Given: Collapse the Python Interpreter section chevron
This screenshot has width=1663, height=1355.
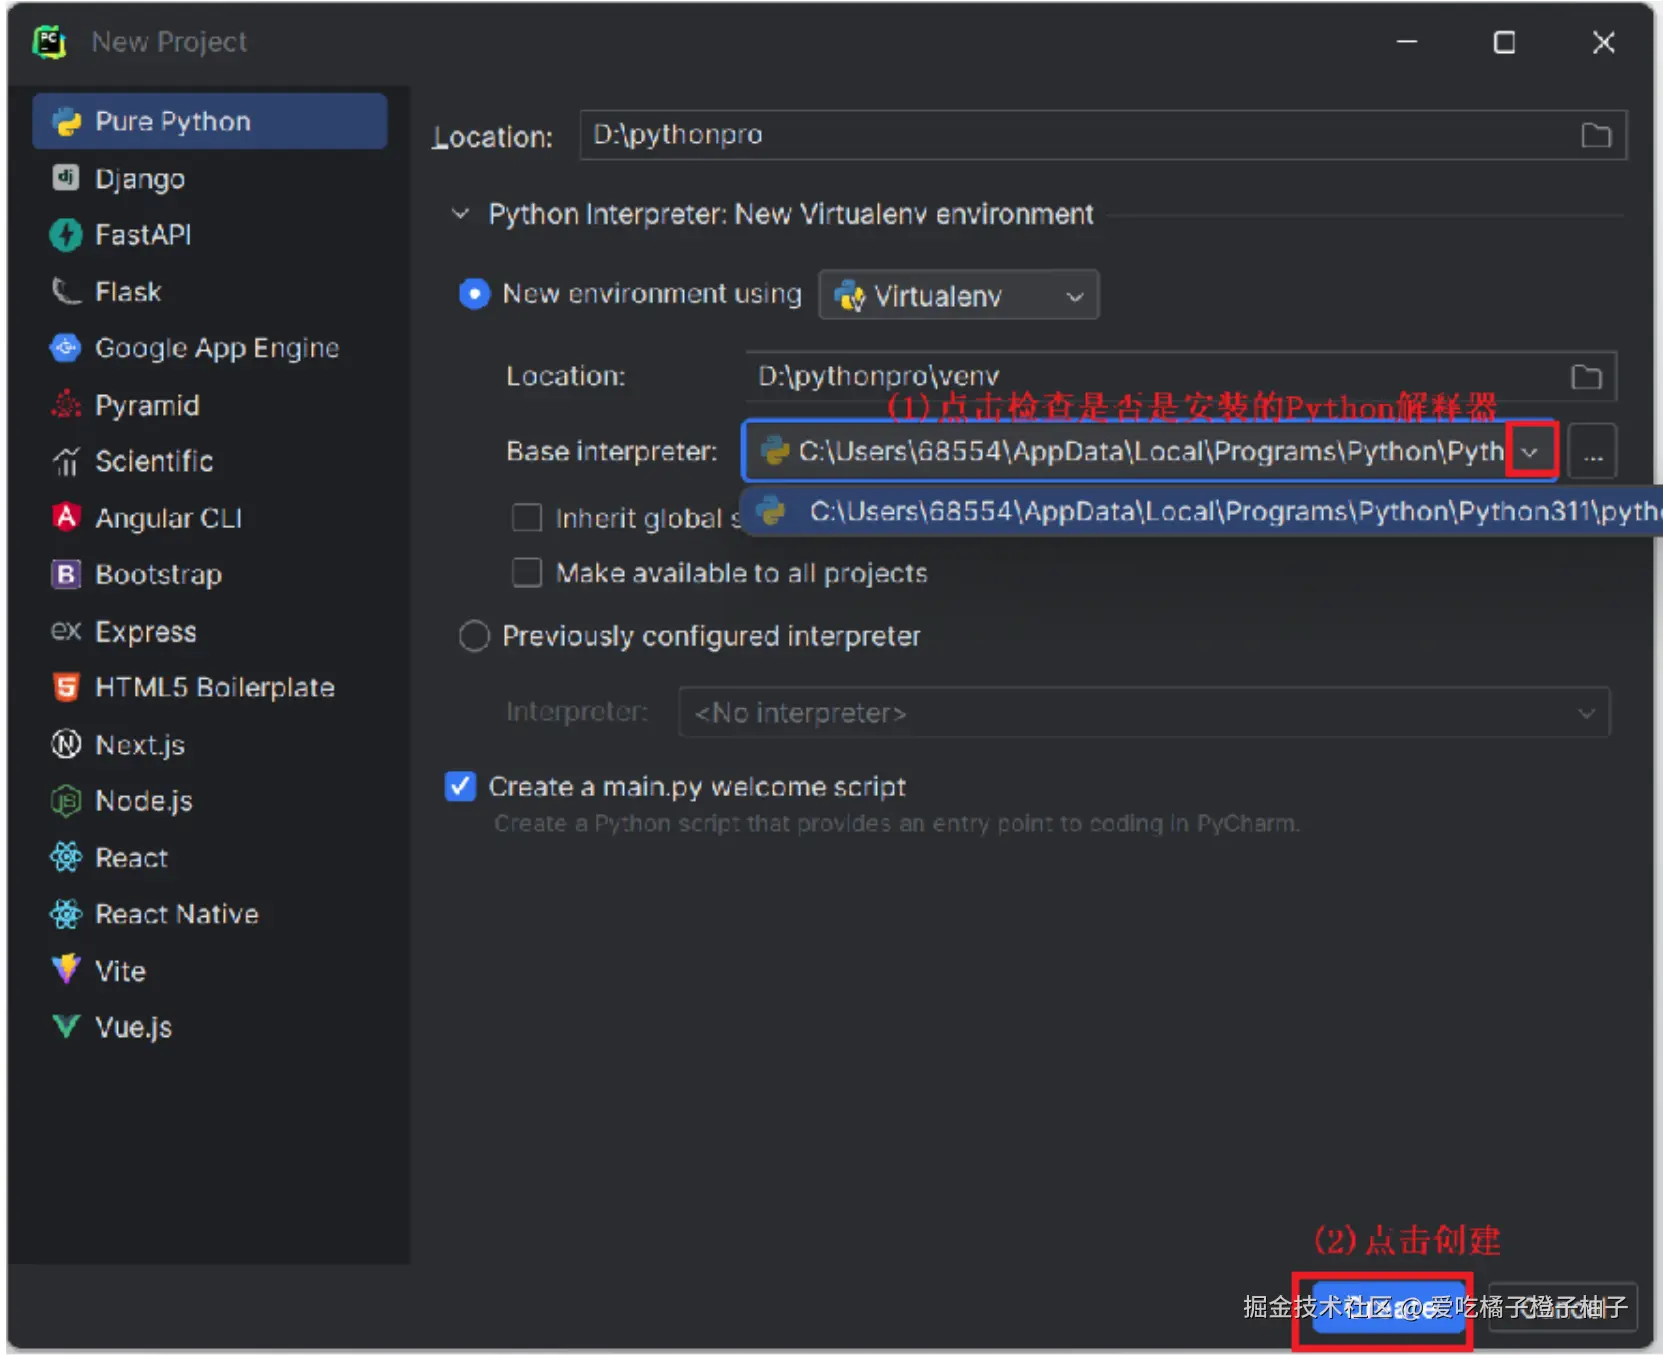Looking at the screenshot, I should click(460, 214).
